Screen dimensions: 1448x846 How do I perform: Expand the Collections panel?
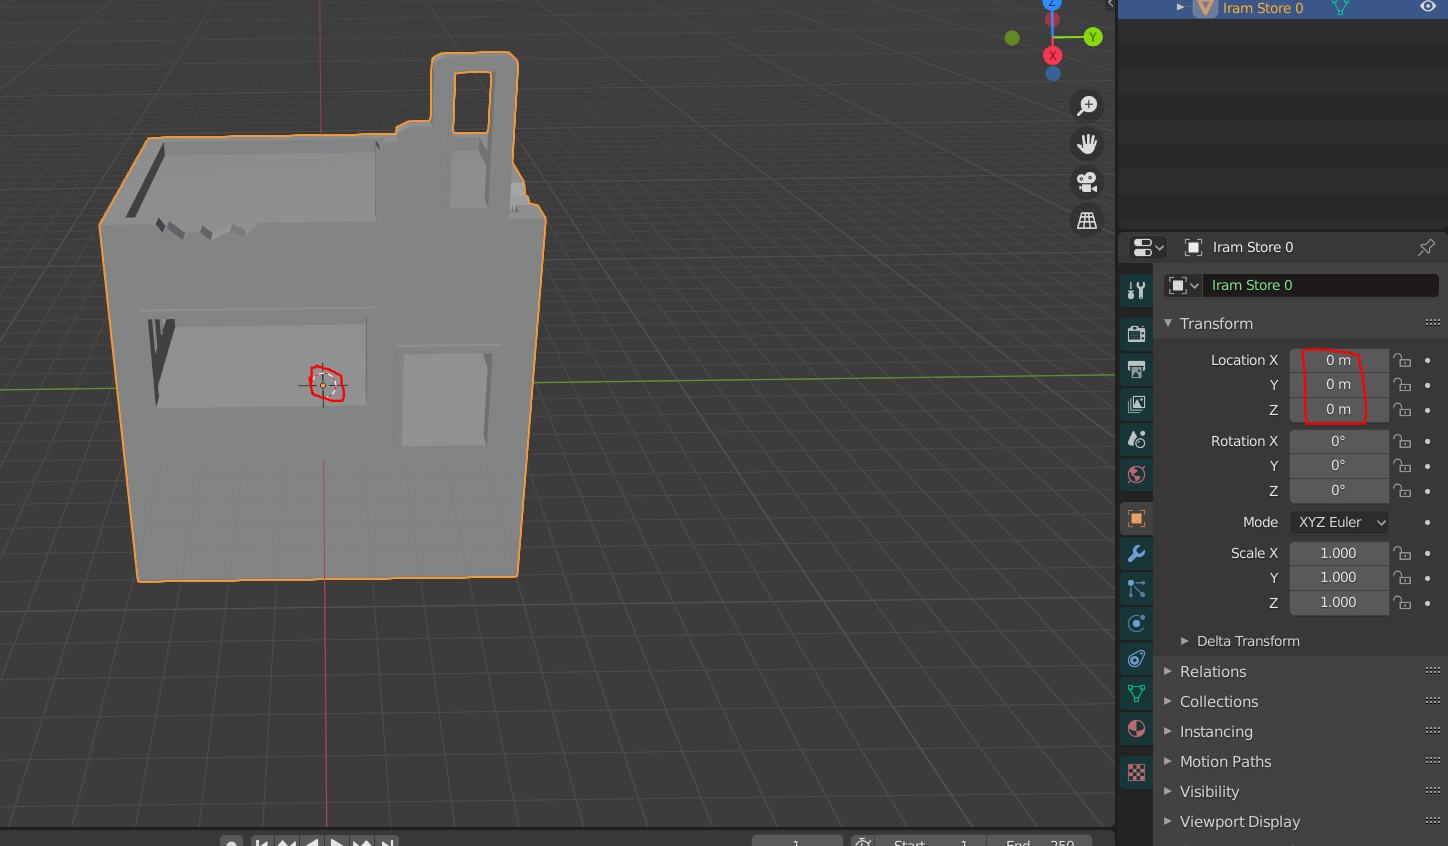1168,702
